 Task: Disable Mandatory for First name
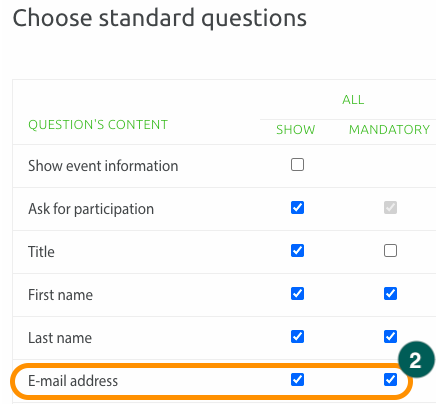390,294
